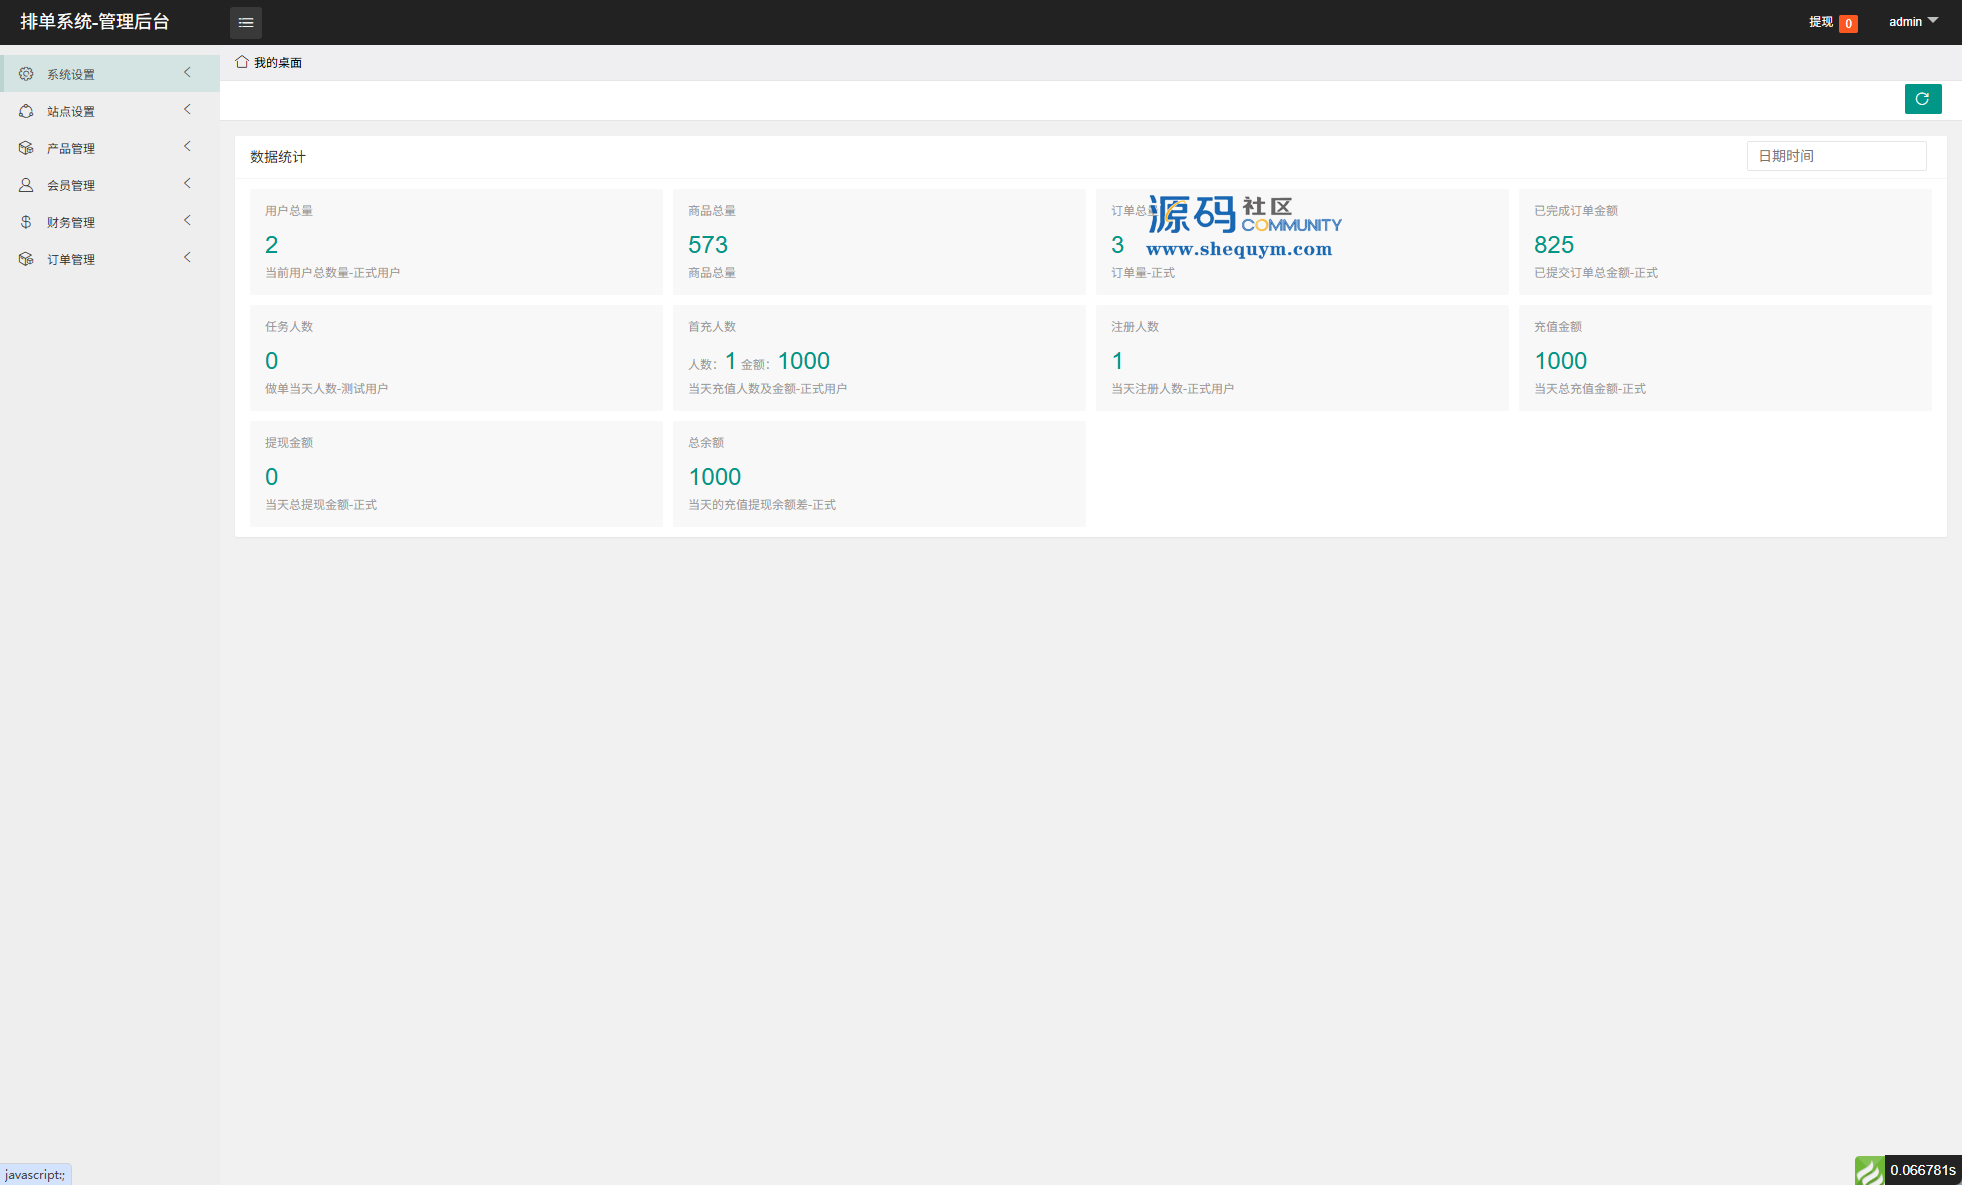Click the 订单管理 sidebar icon

click(26, 259)
